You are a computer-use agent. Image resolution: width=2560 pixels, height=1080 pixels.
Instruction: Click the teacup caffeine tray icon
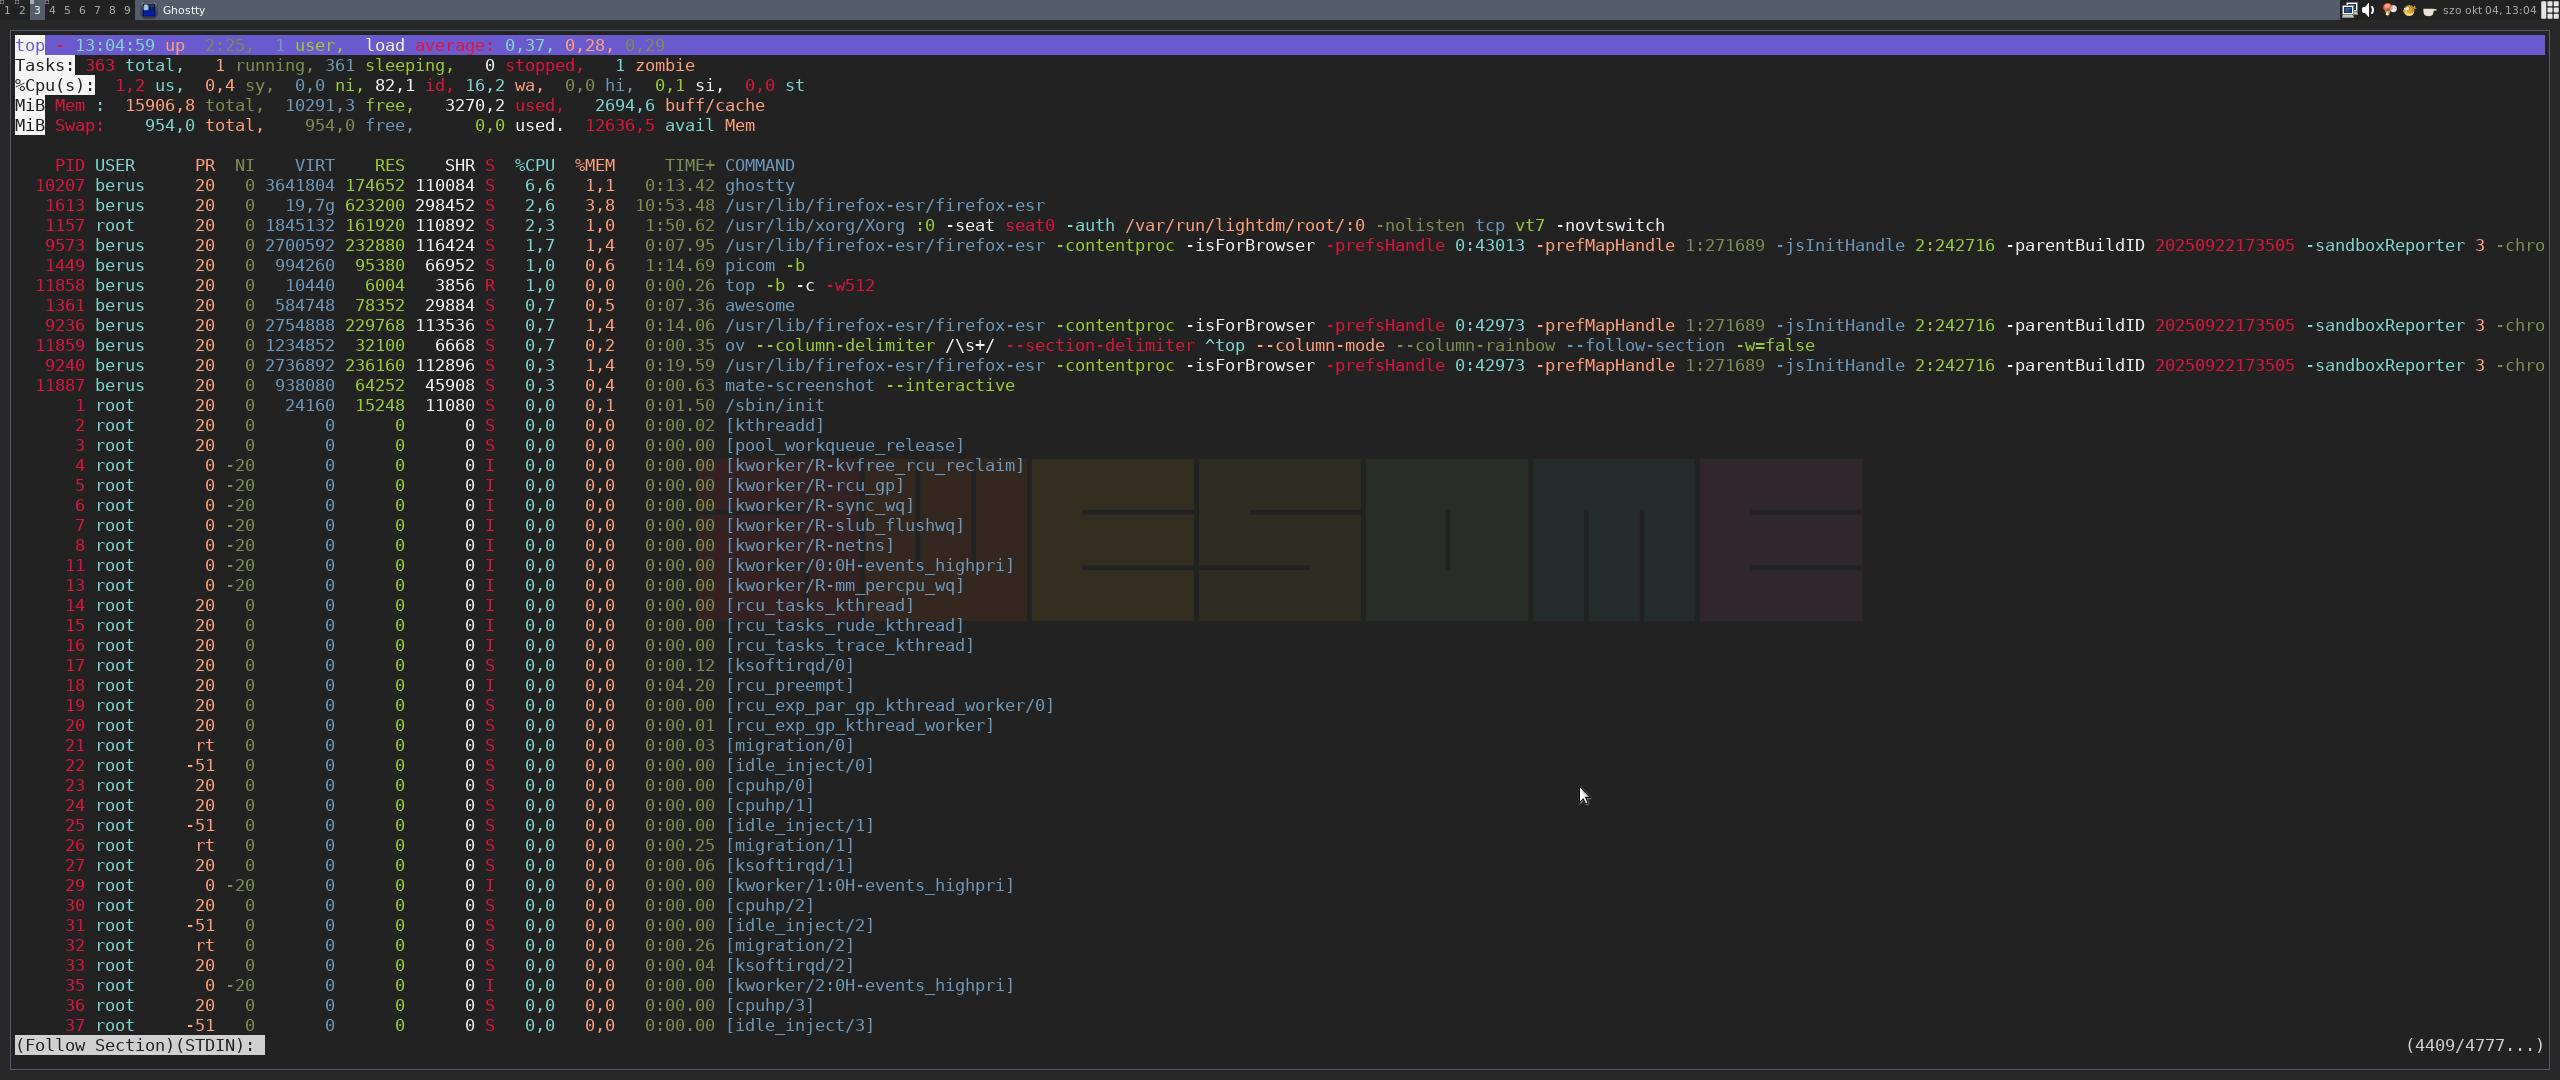click(x=2428, y=10)
